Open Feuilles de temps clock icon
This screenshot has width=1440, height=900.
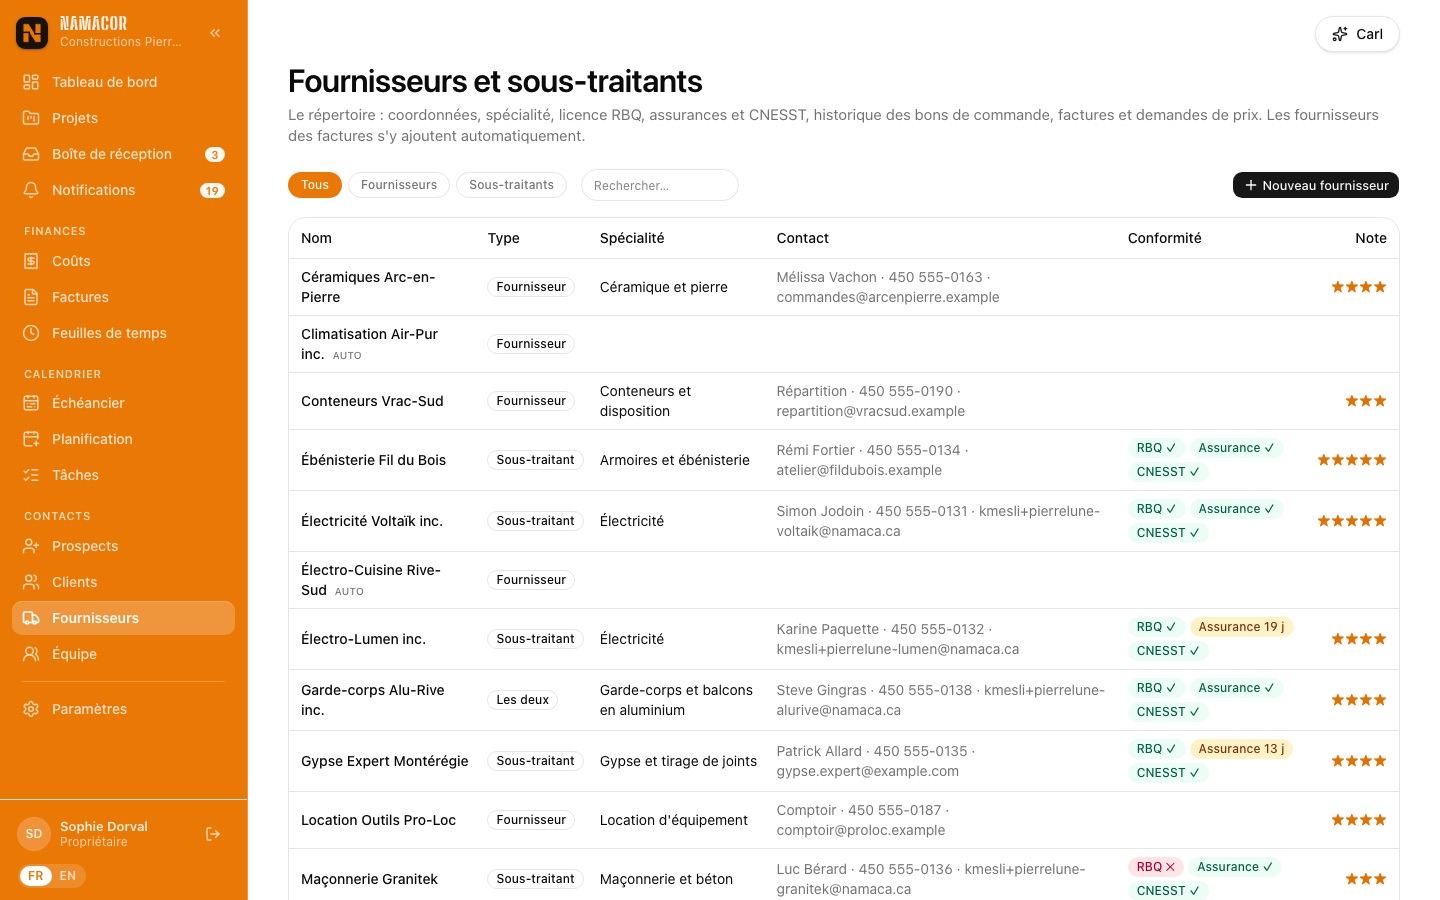click(x=31, y=333)
